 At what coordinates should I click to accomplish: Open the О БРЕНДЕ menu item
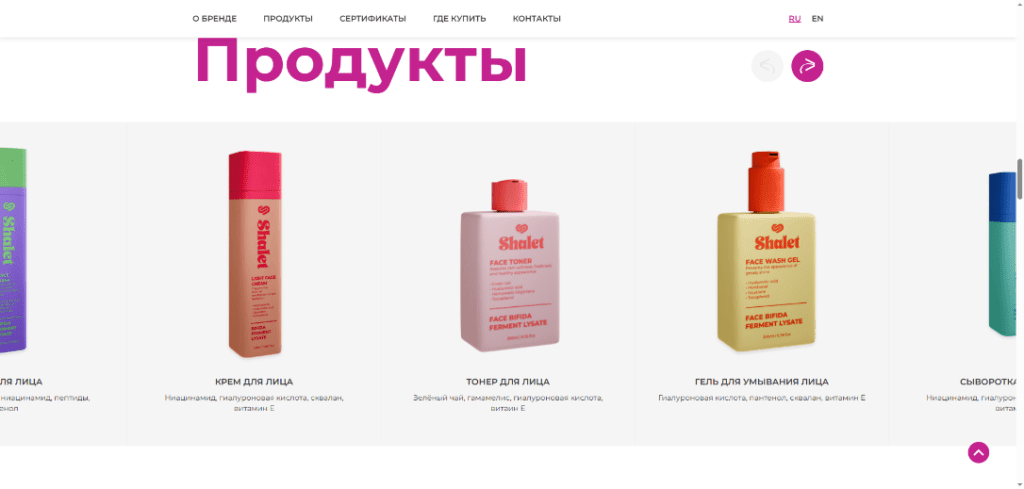(x=214, y=19)
